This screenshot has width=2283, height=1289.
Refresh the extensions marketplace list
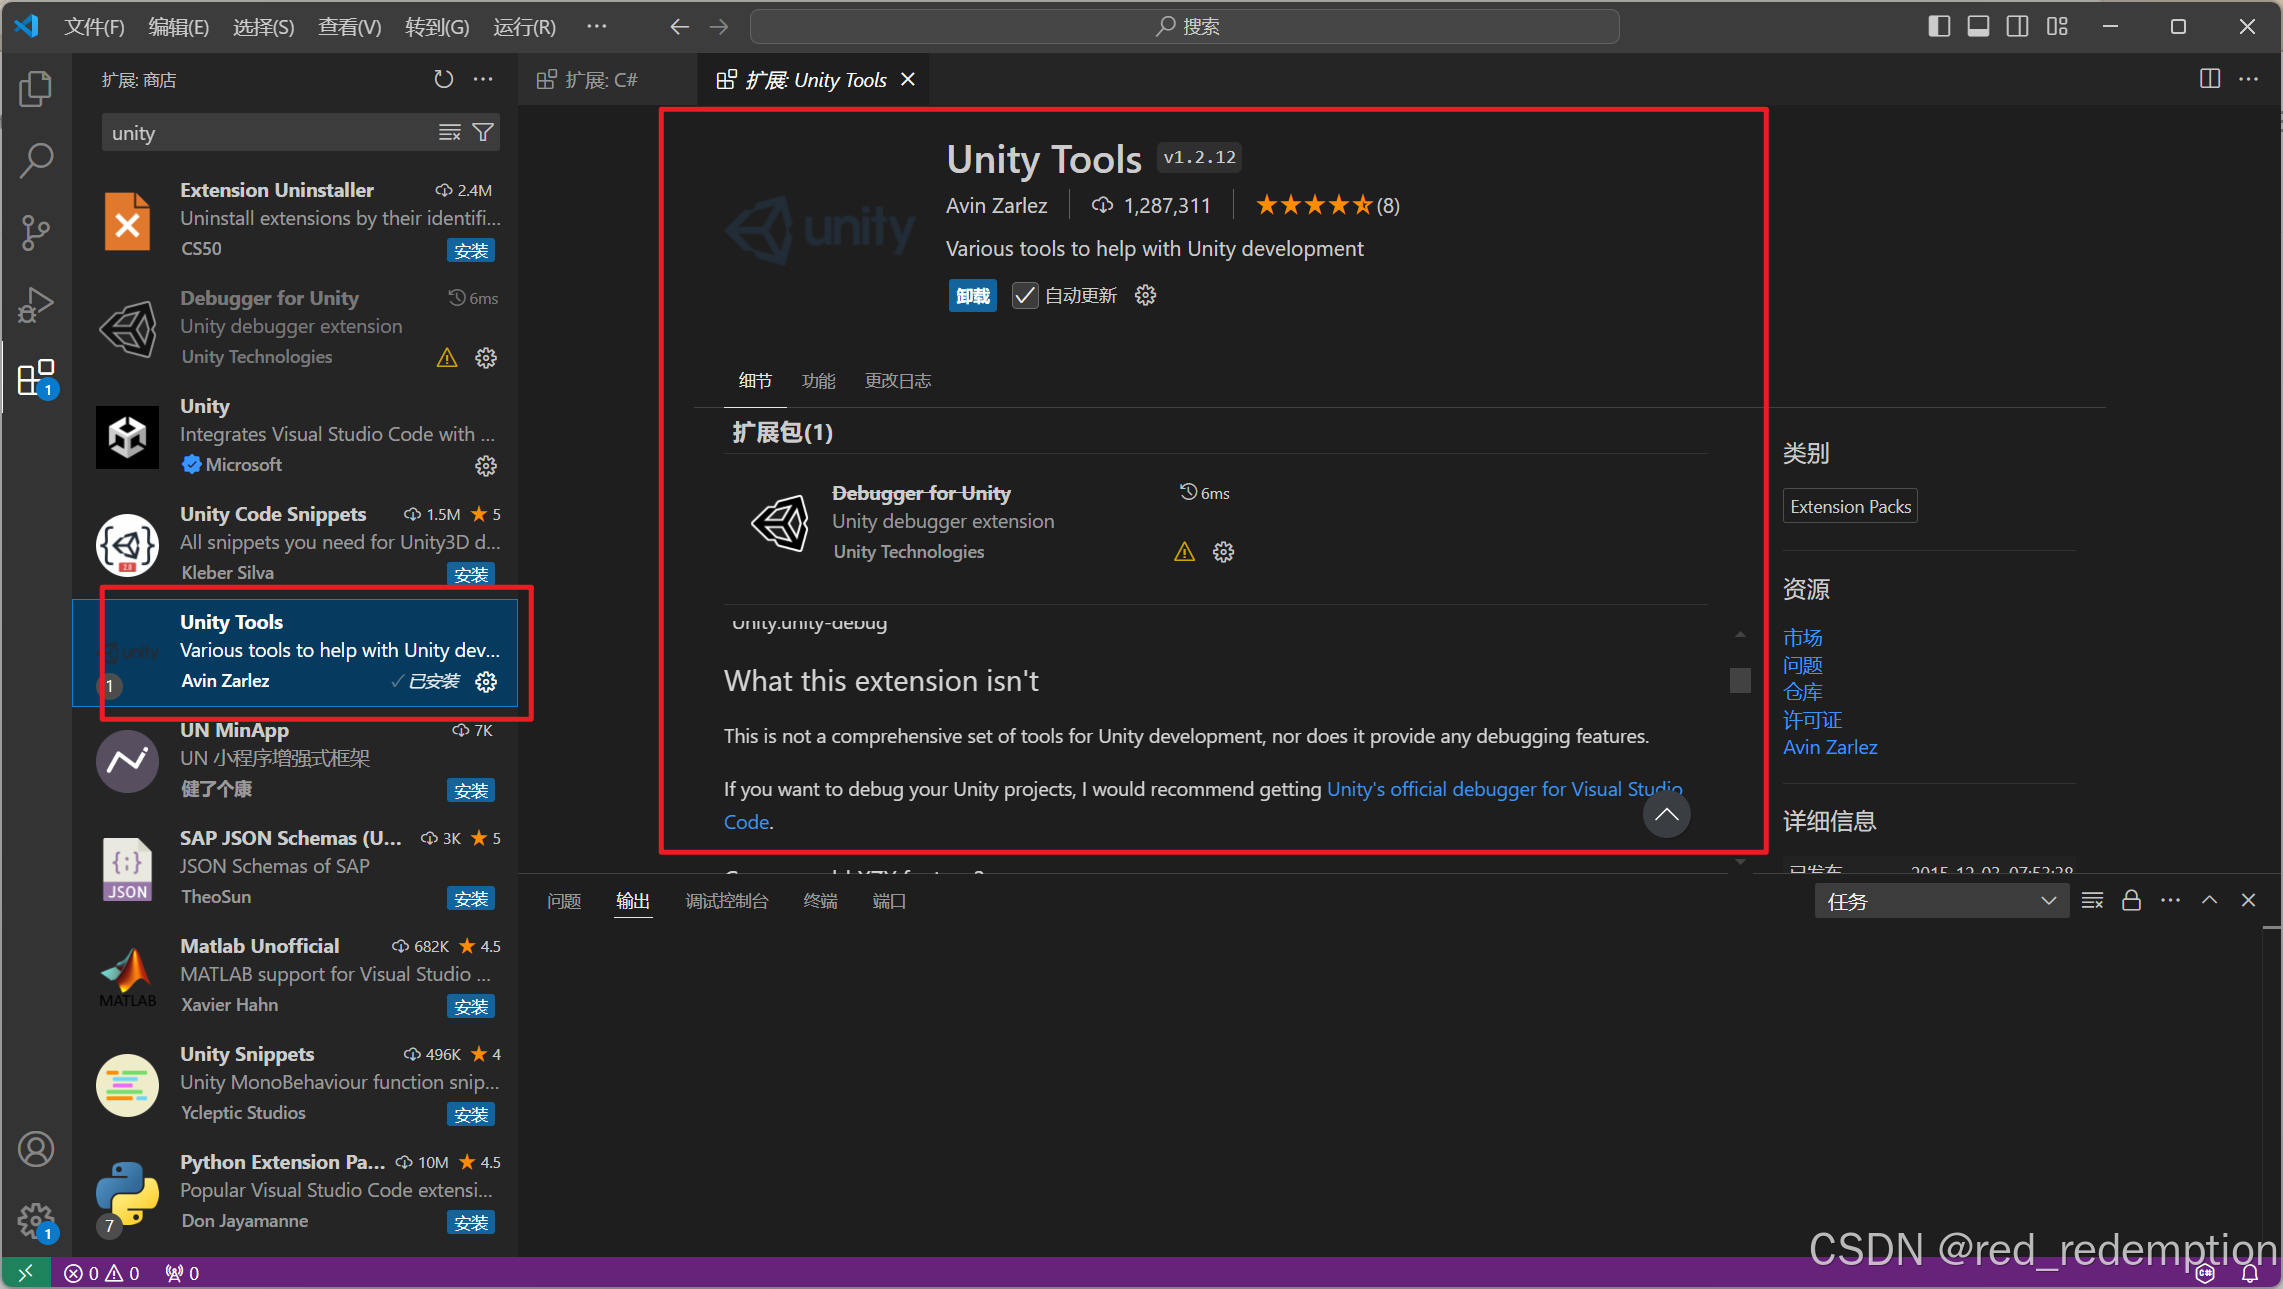pos(444,79)
